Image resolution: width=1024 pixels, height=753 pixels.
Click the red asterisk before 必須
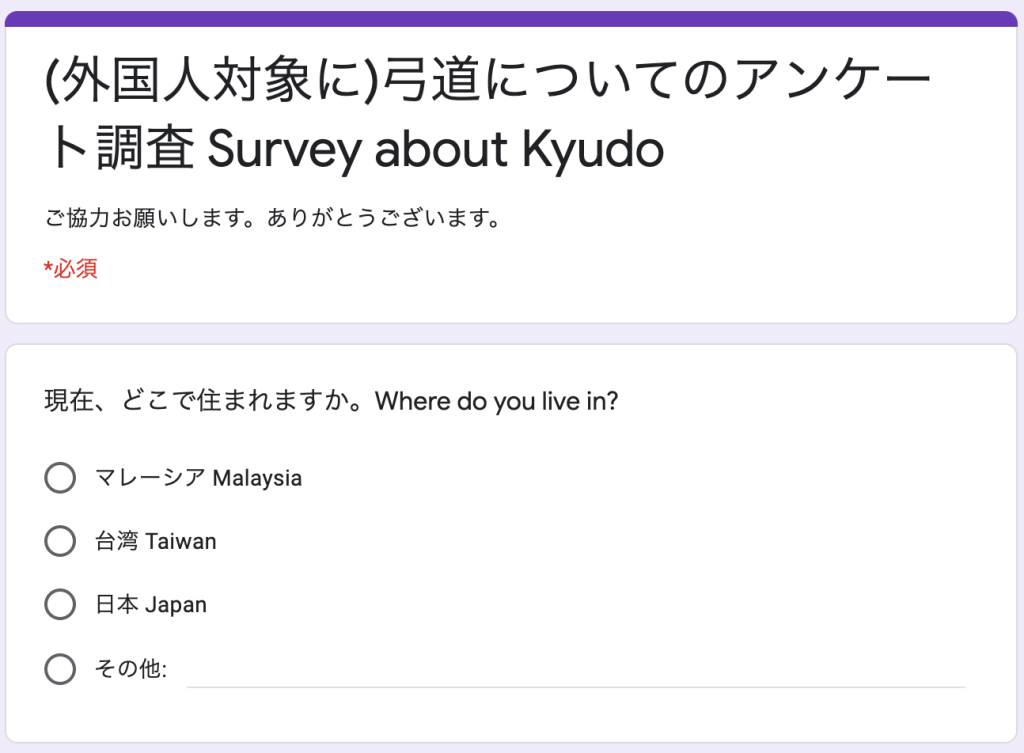tap(48, 268)
